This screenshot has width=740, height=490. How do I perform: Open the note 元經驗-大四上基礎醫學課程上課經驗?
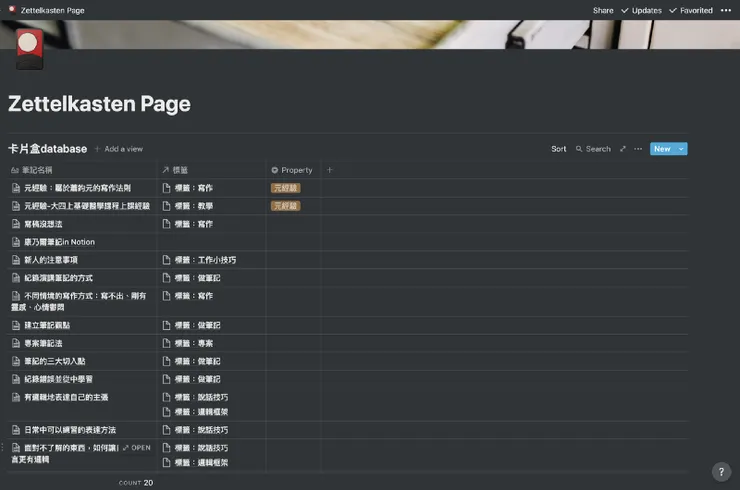[x=87, y=206]
